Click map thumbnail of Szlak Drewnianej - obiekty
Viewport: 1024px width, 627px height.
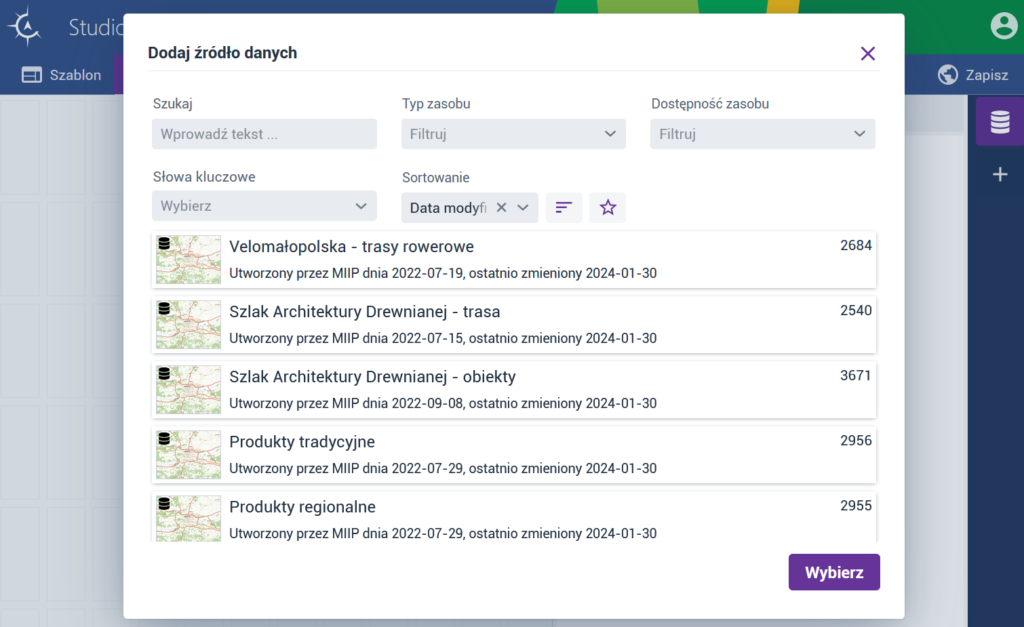pos(188,390)
